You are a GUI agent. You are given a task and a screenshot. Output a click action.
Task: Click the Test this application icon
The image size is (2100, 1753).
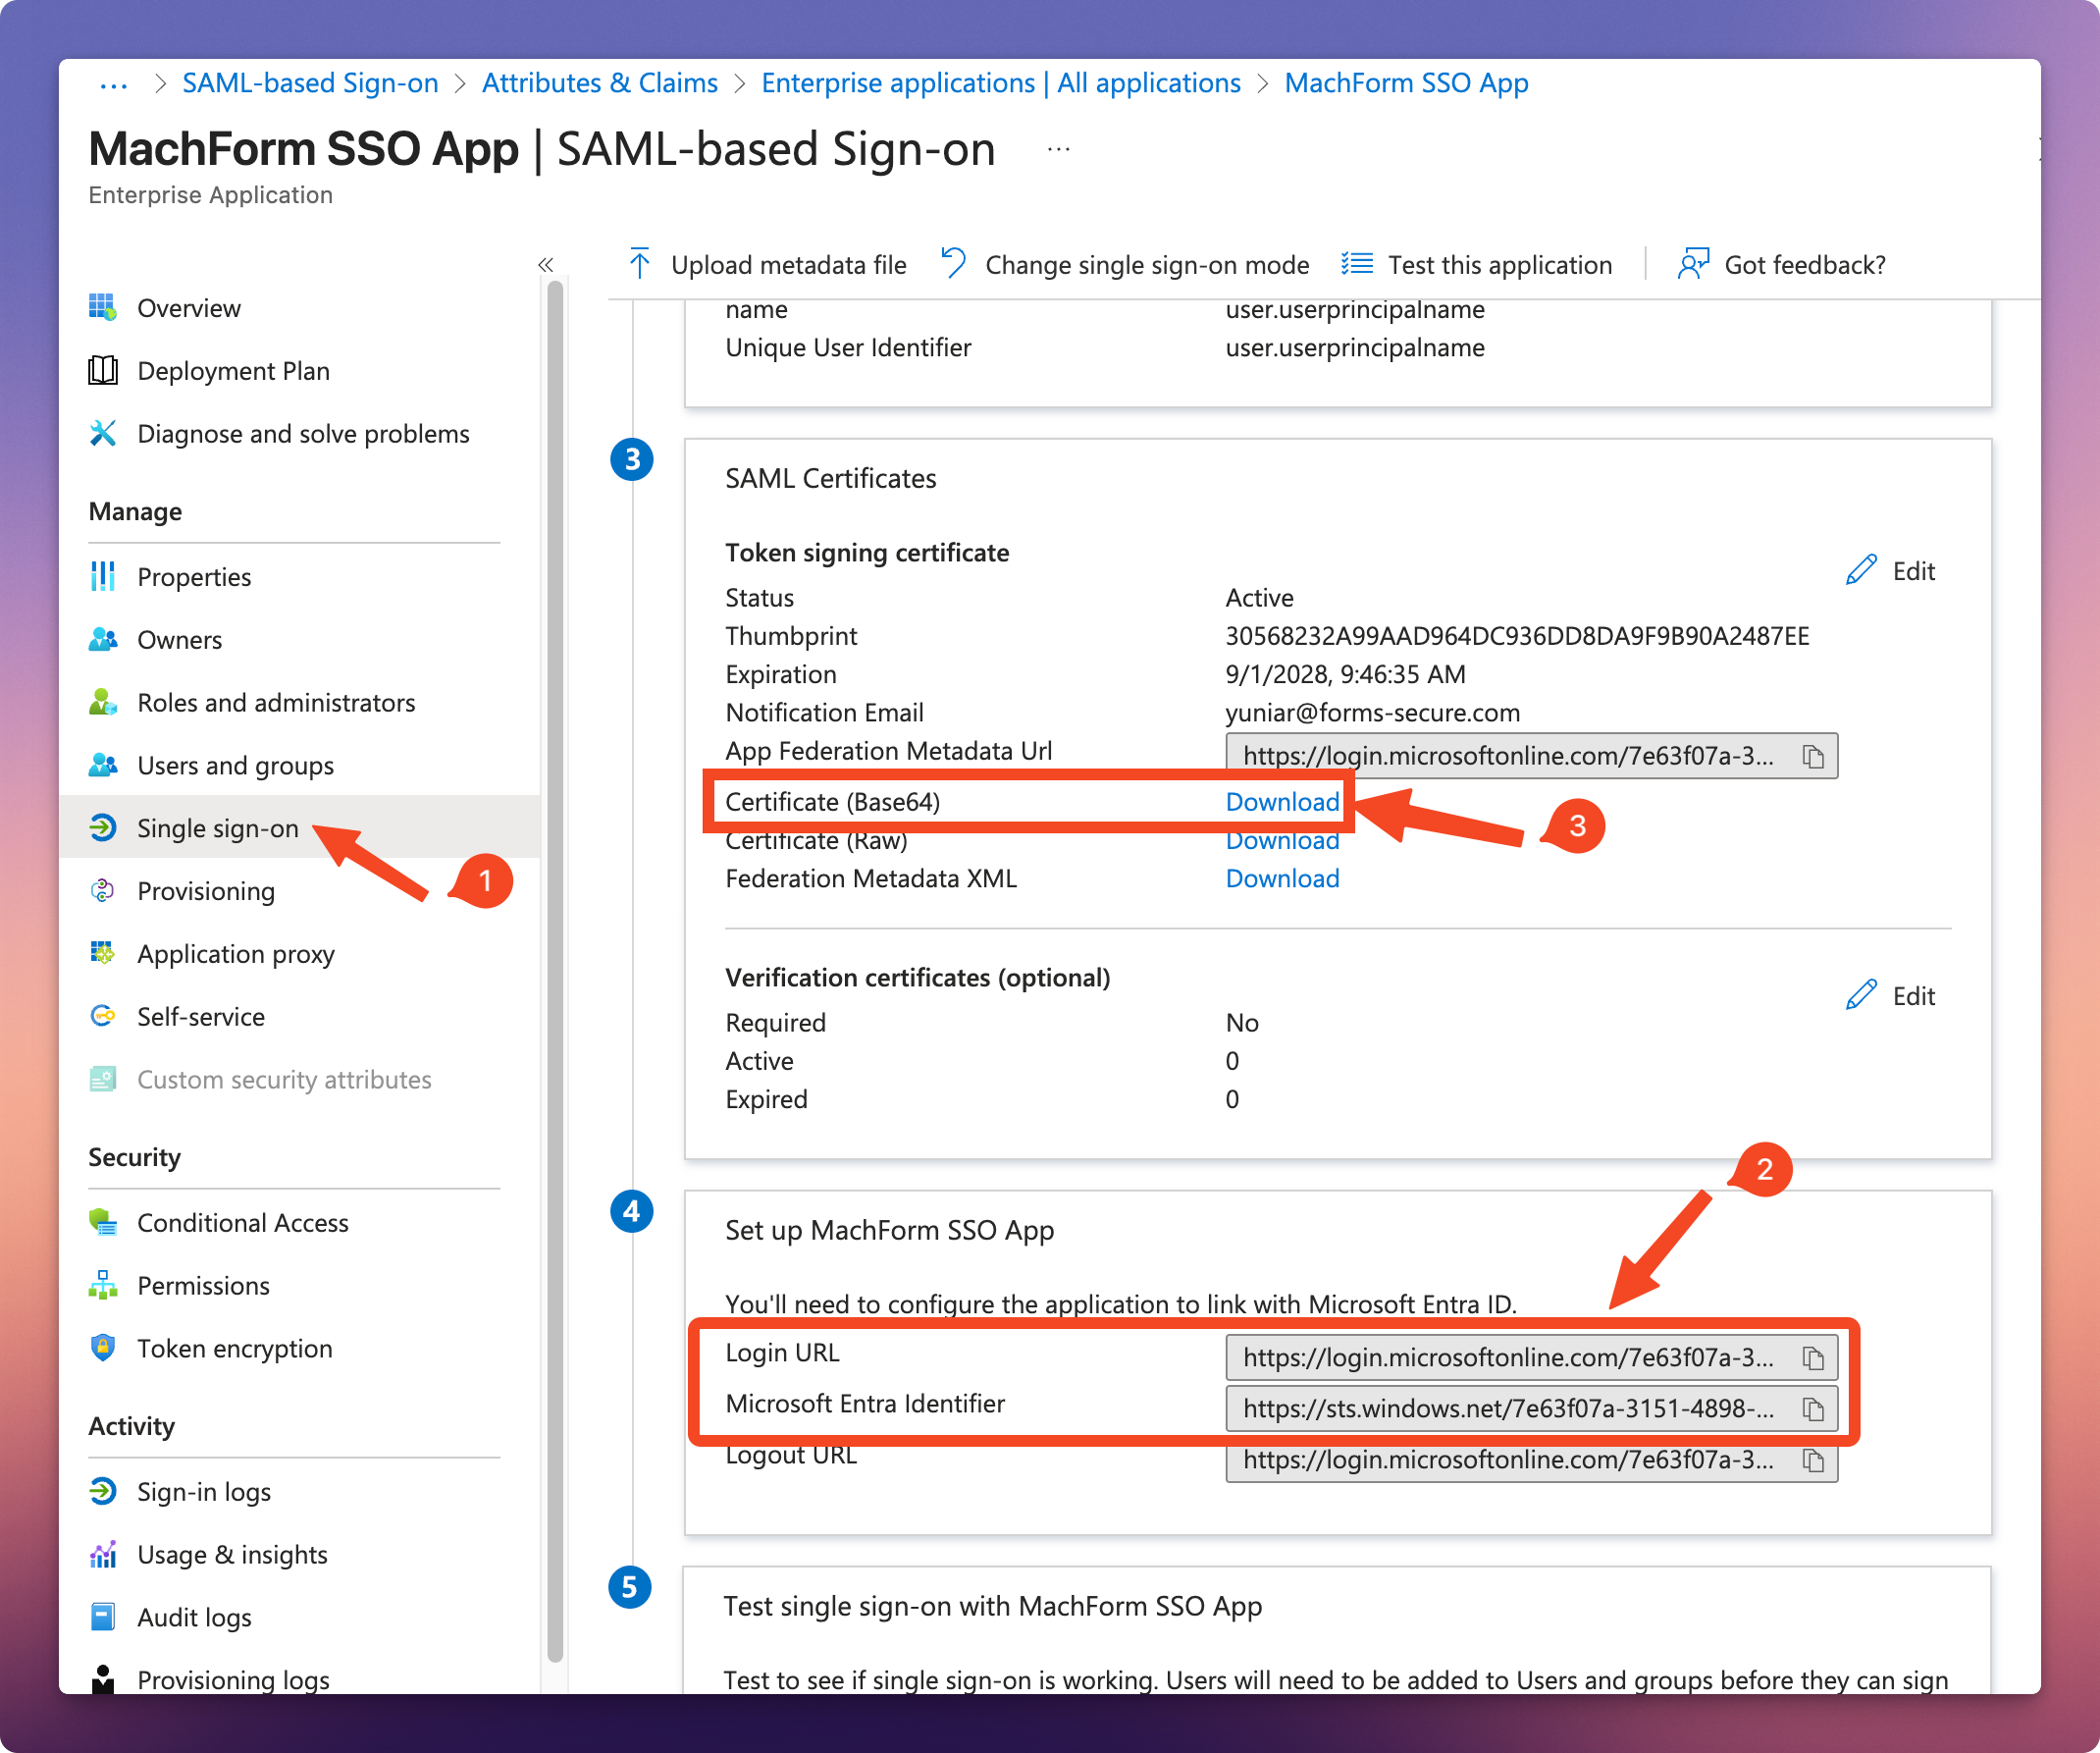pos(1357,265)
